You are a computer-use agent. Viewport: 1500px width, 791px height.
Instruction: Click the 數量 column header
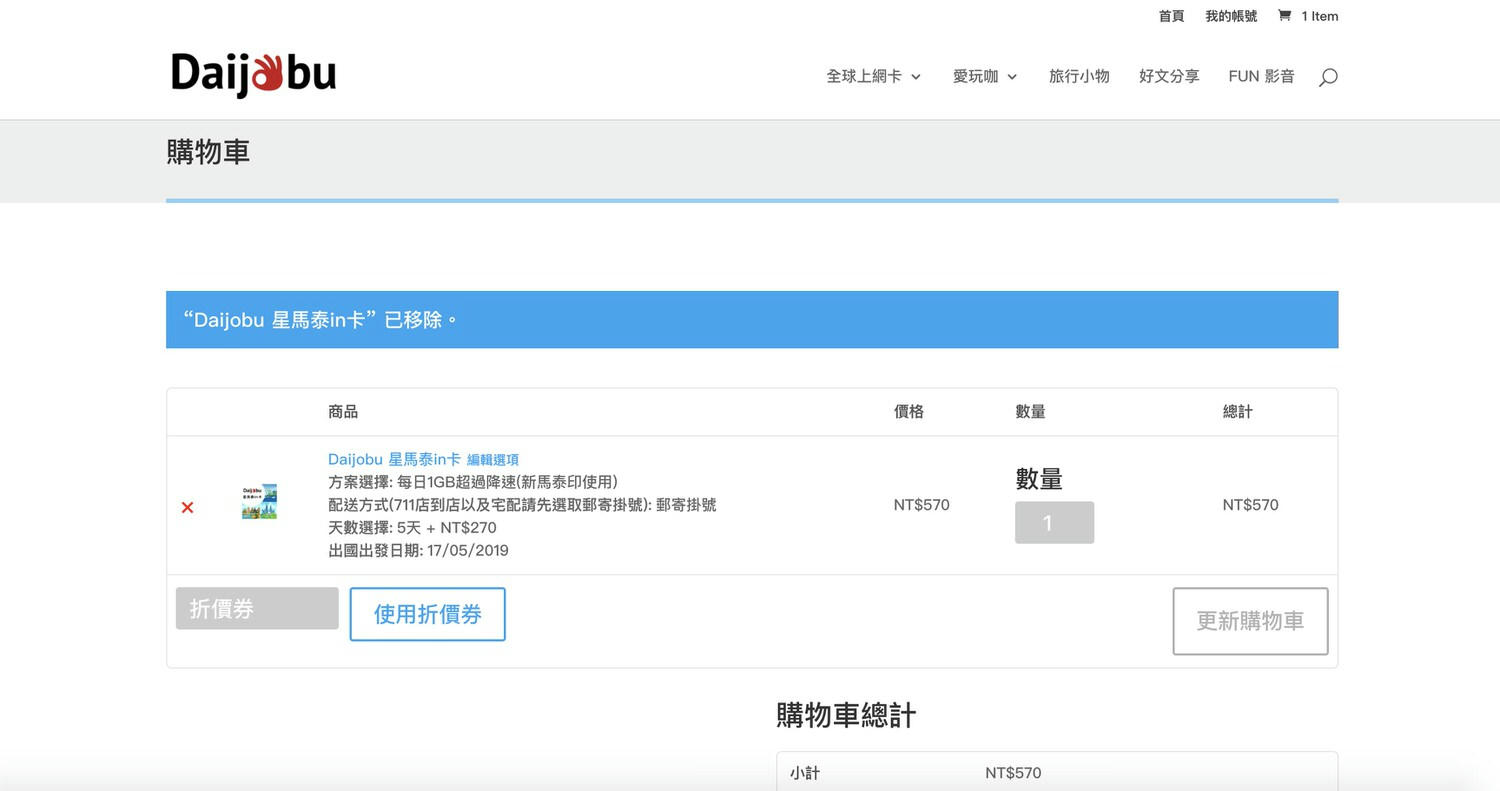click(x=1030, y=412)
